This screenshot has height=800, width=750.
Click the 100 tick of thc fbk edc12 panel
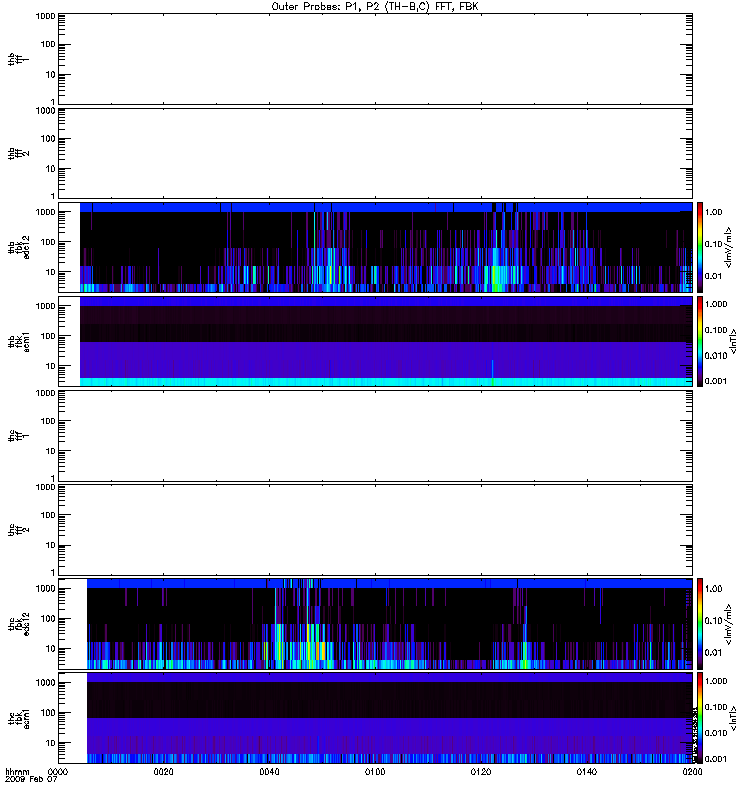tap(47, 619)
